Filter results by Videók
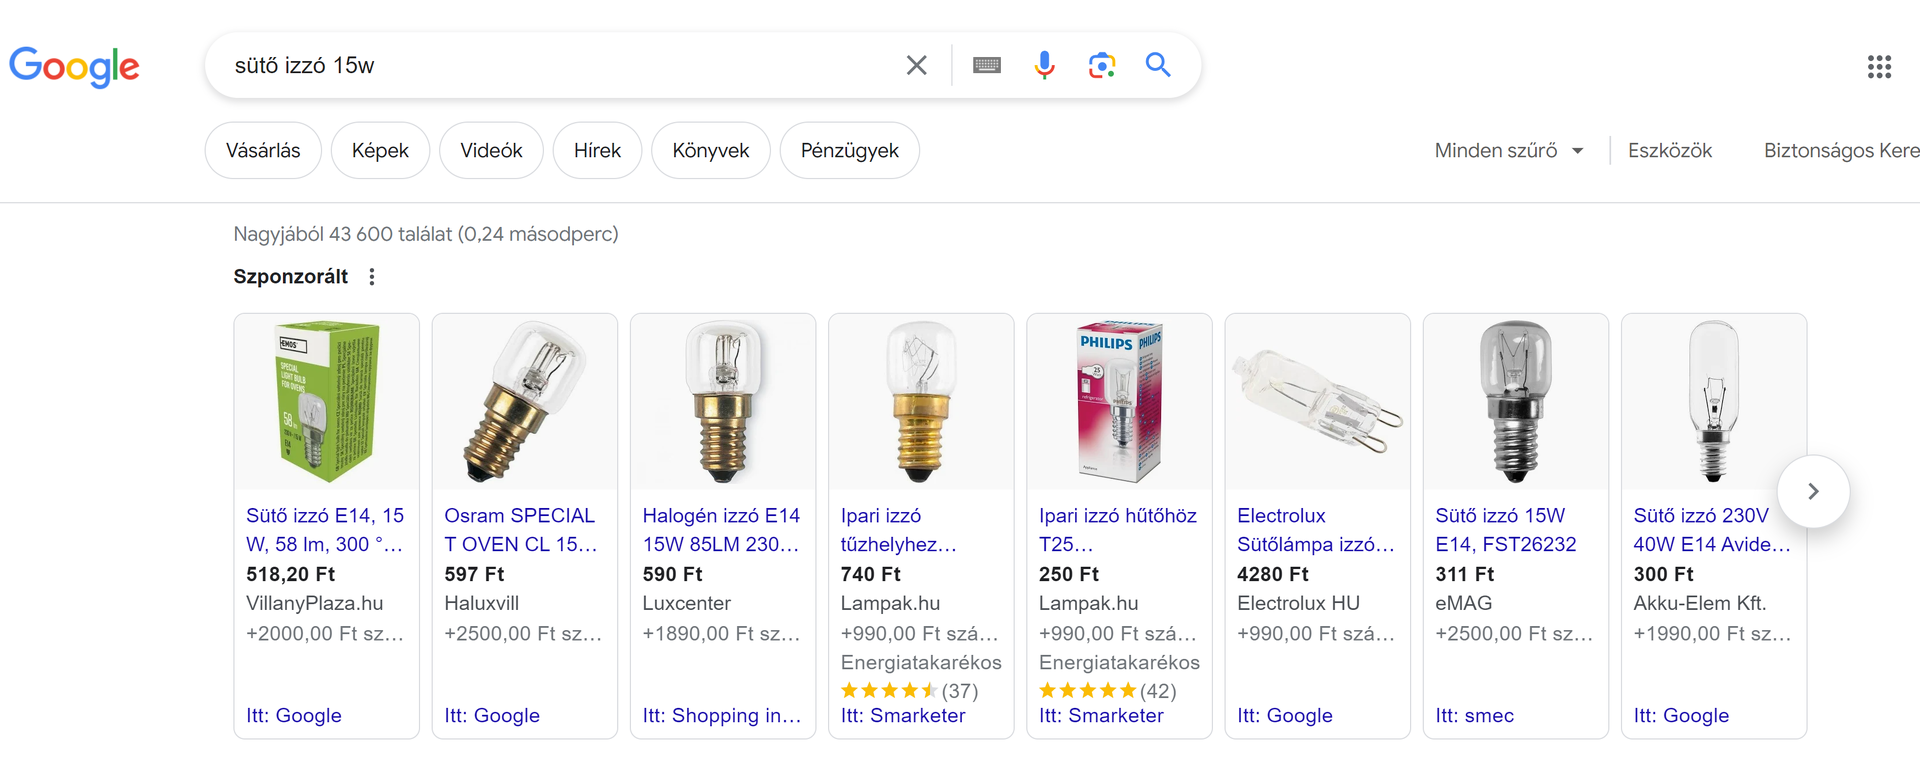Screen dimensions: 1920x781 click(x=491, y=151)
